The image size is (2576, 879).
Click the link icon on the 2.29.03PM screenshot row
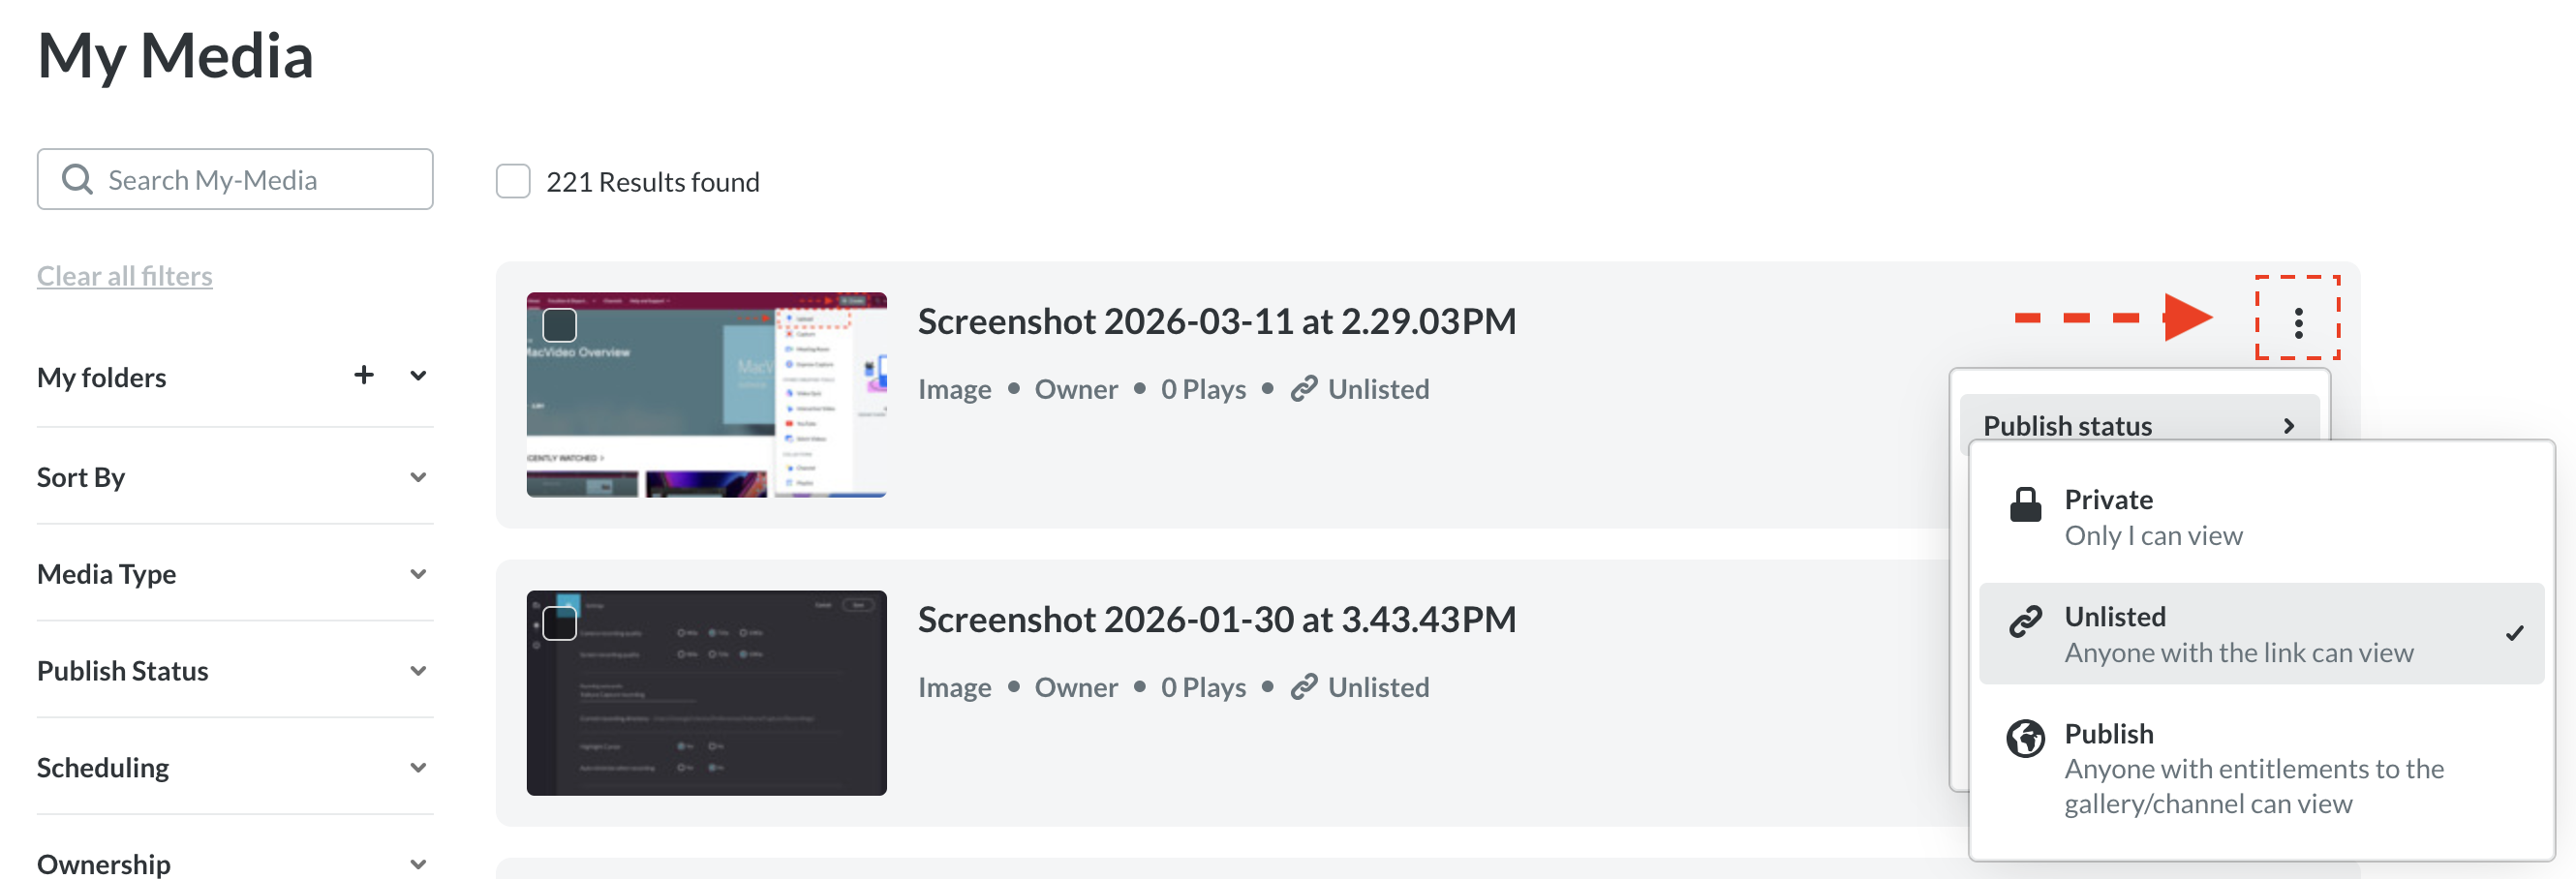click(x=1303, y=389)
